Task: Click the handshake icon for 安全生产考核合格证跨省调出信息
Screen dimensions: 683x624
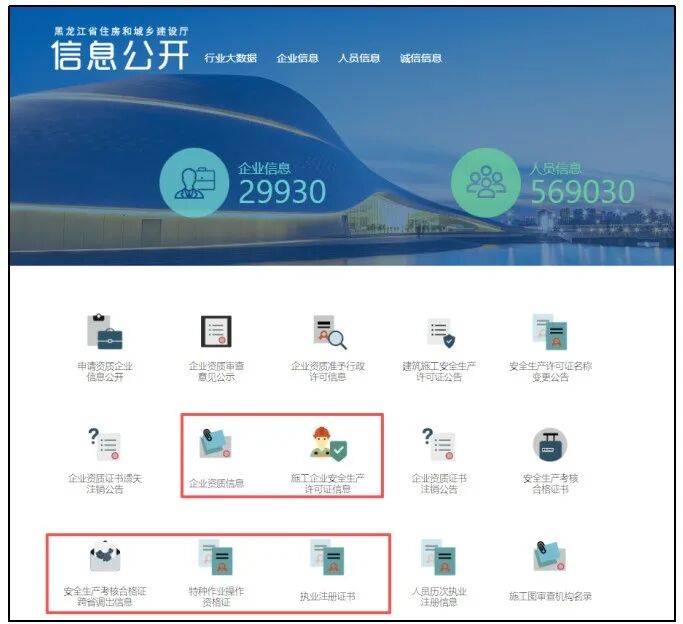Action: [105, 556]
